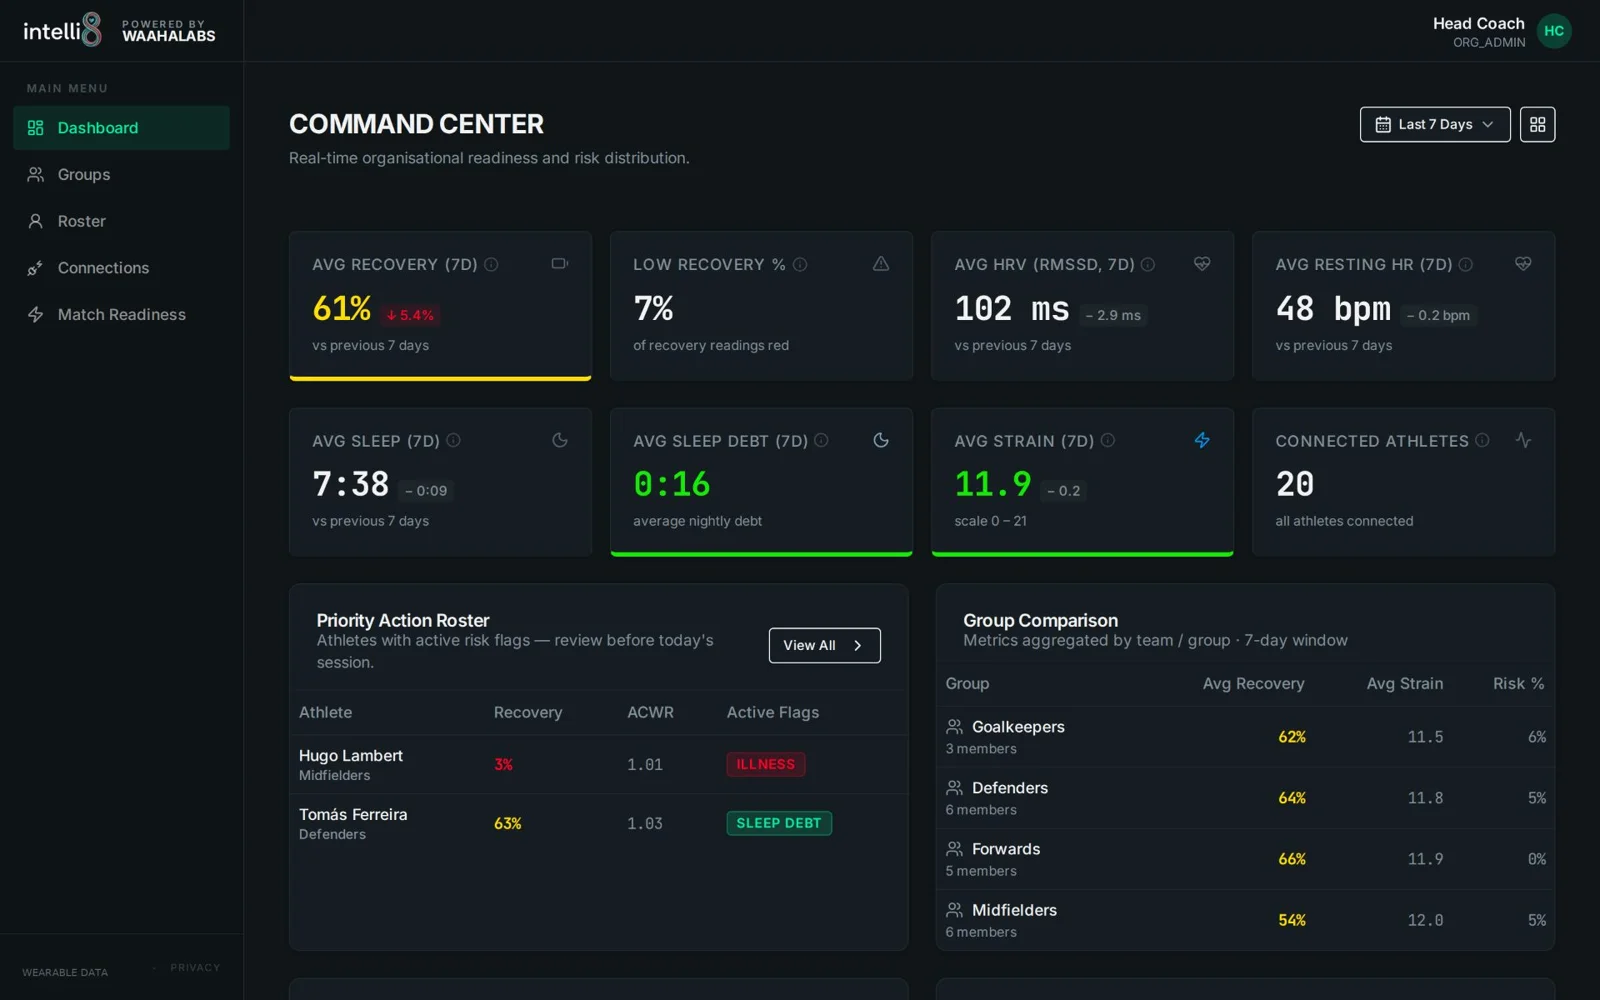Go to Groups in sidebar

(121, 175)
